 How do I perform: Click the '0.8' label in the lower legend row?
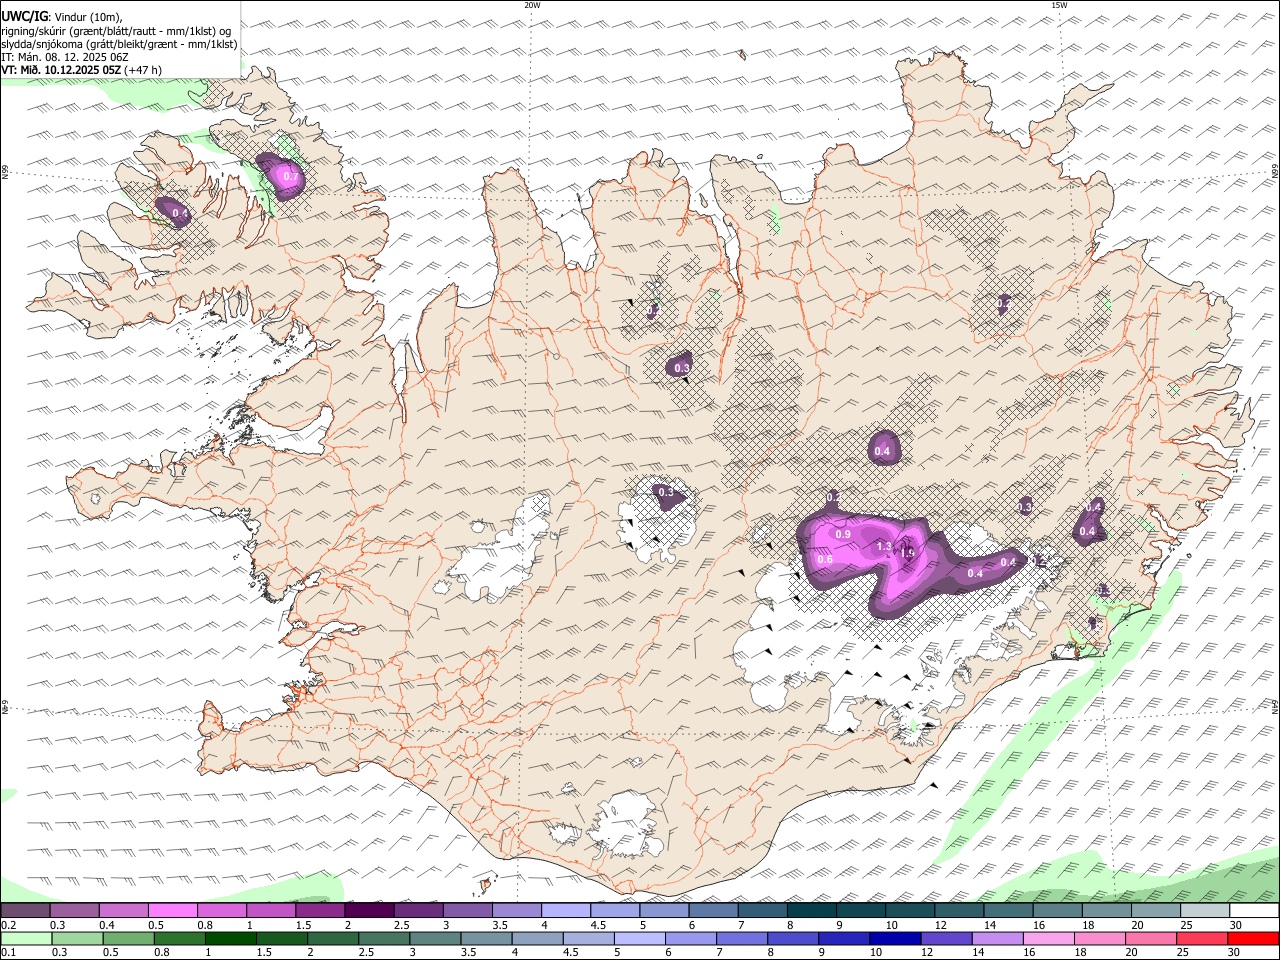161,953
